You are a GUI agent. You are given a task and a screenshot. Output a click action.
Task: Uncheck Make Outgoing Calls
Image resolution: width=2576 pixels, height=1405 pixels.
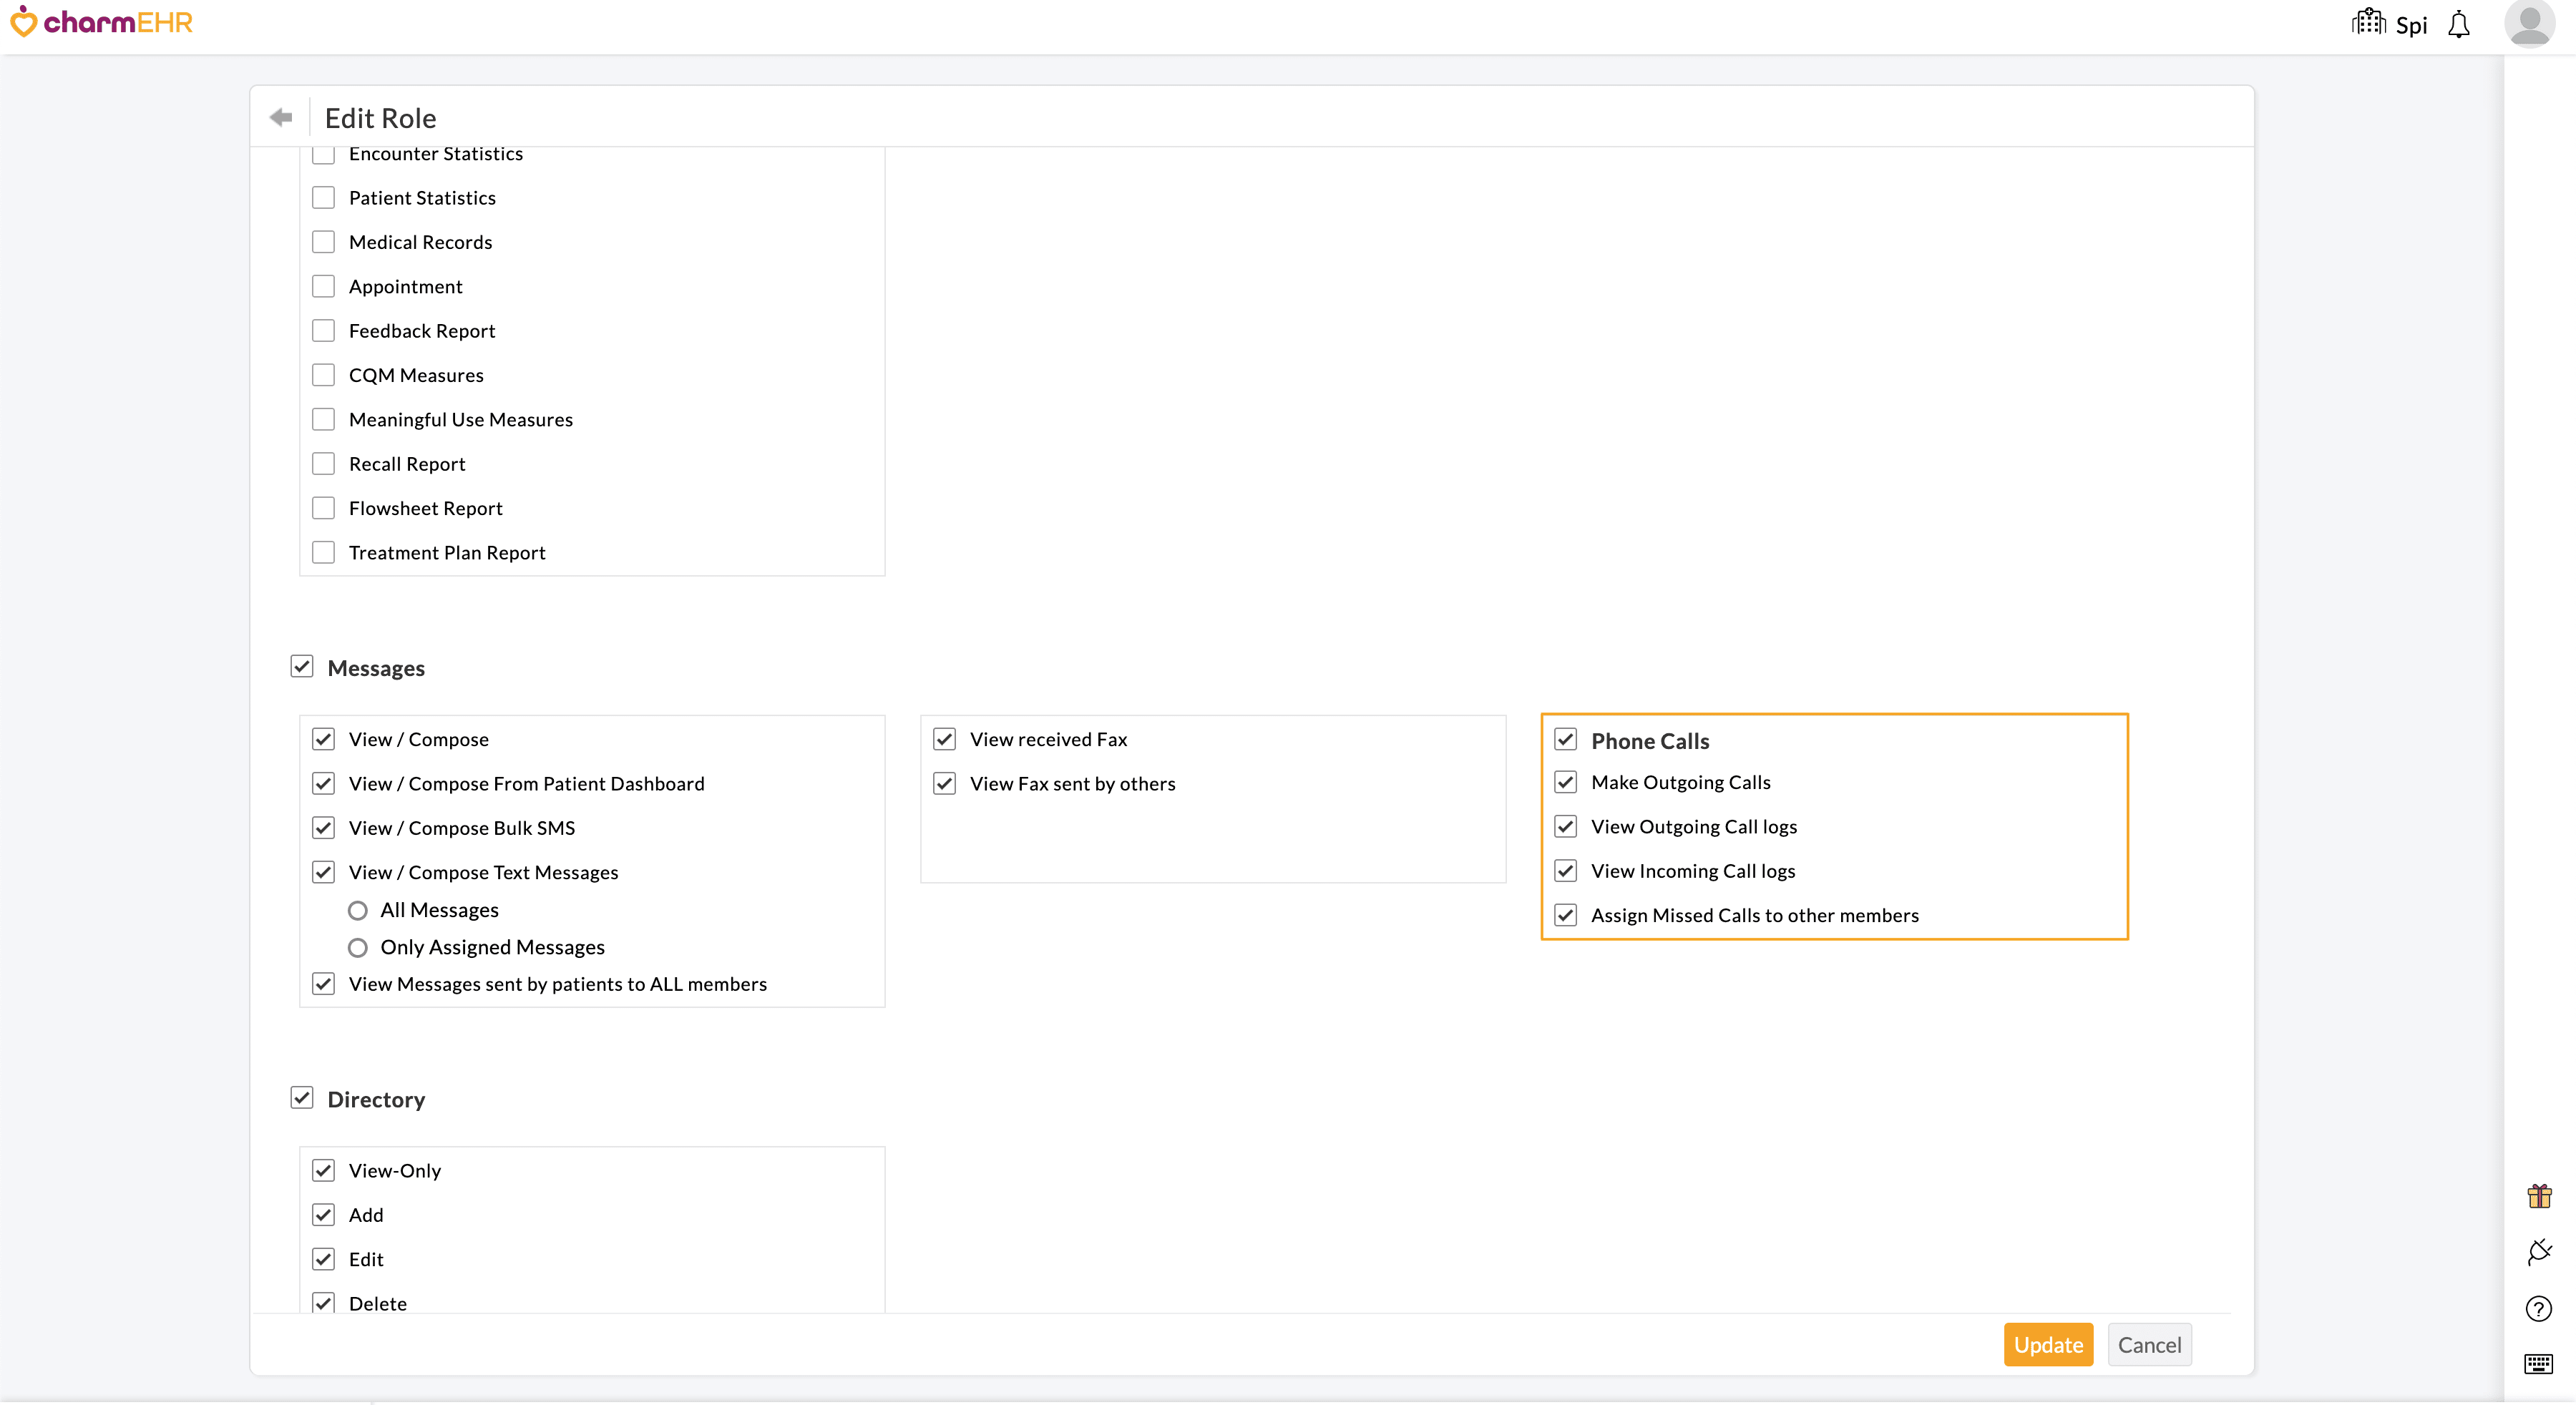click(x=1566, y=782)
